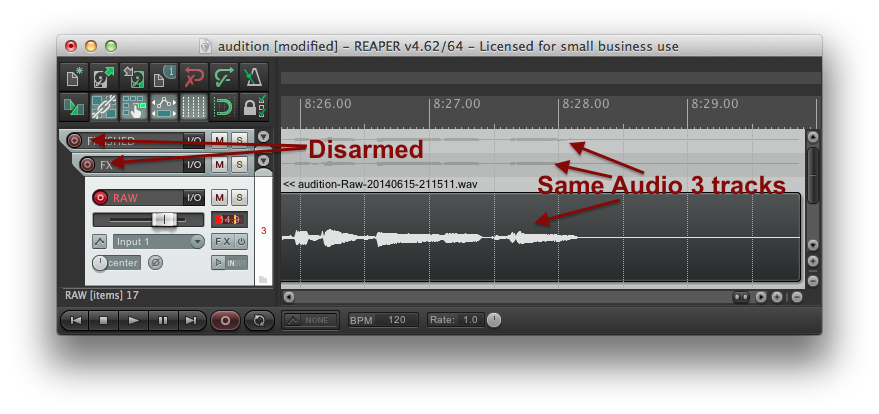This screenshot has width=879, height=414.
Task: Arm the FINISHED track for recording
Action: click(74, 141)
